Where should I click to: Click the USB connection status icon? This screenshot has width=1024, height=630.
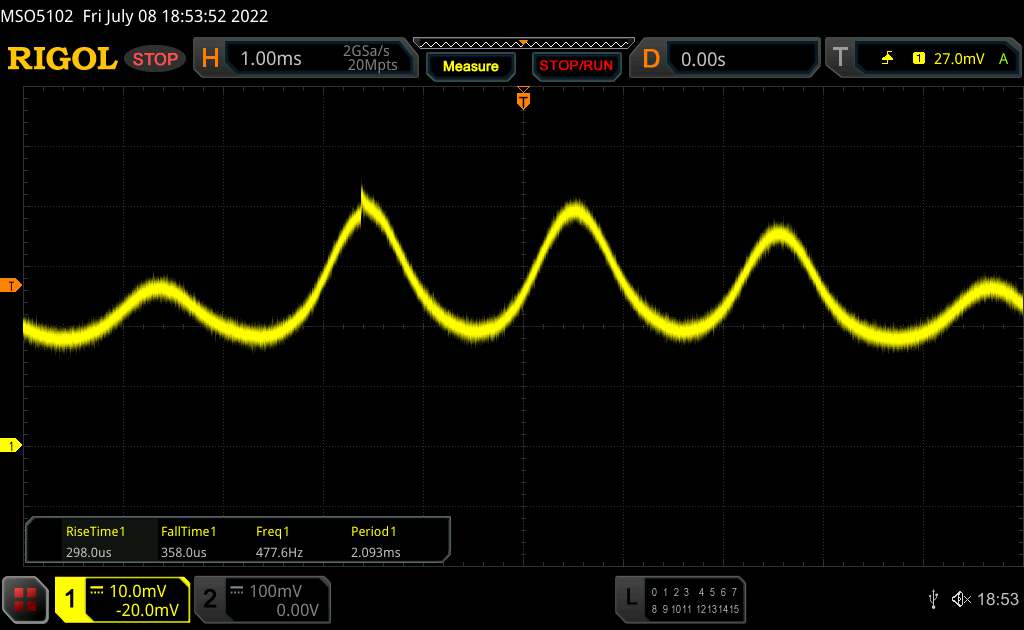pyautogui.click(x=933, y=598)
